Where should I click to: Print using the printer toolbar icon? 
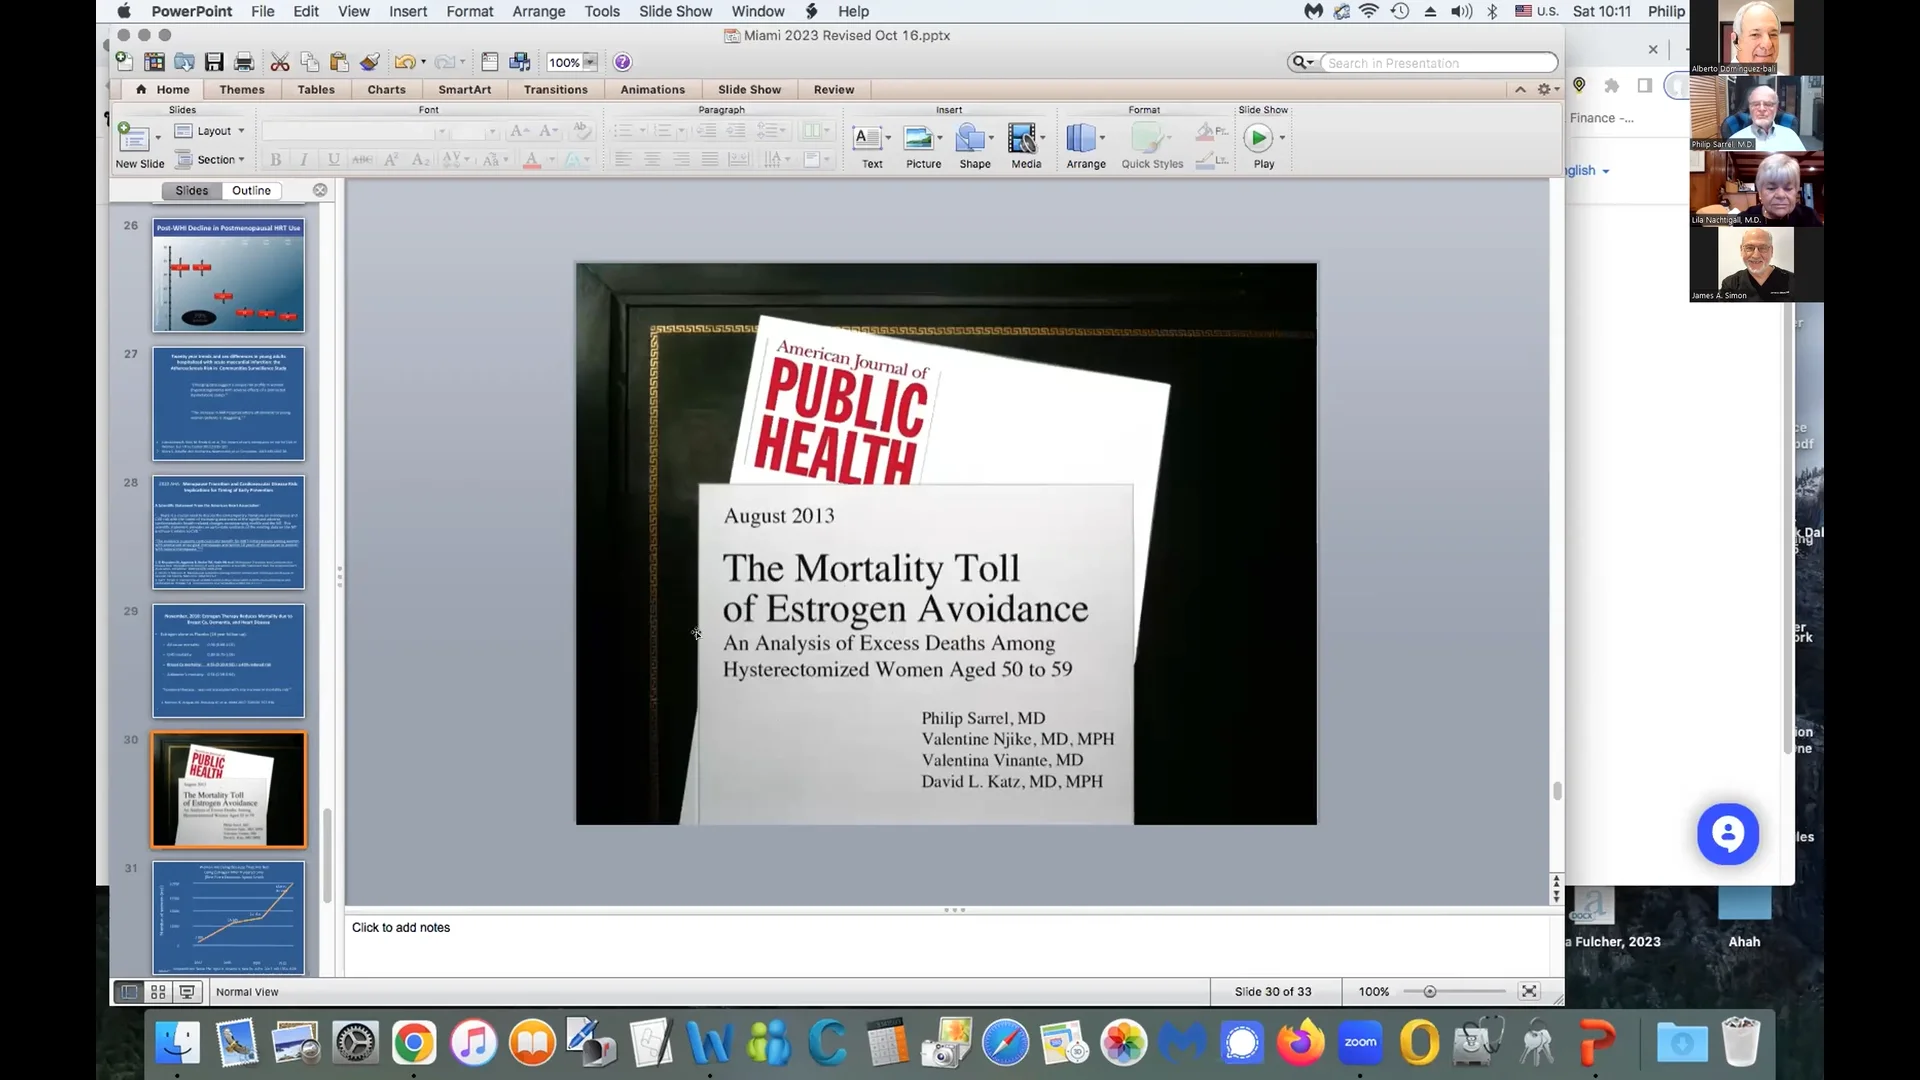[244, 62]
